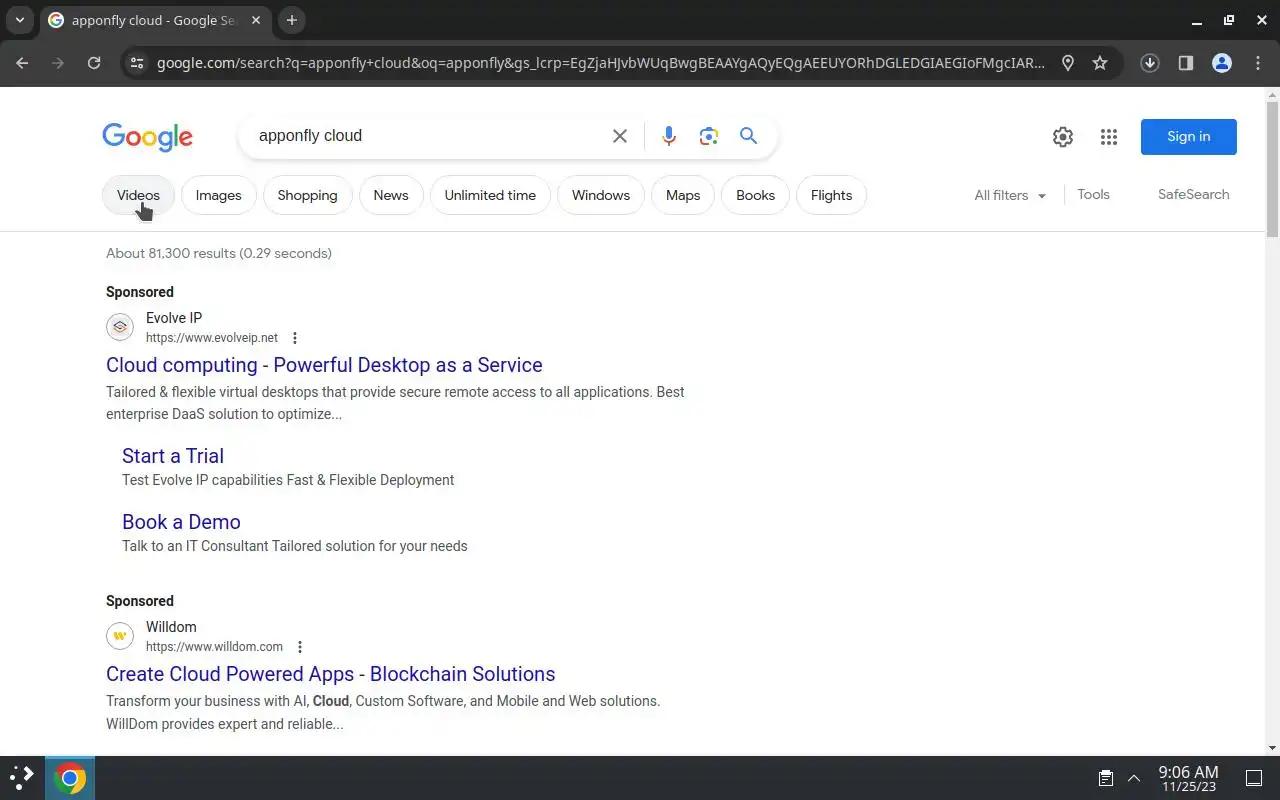Select the Videos filter tab
The image size is (1280, 800).
tap(138, 195)
